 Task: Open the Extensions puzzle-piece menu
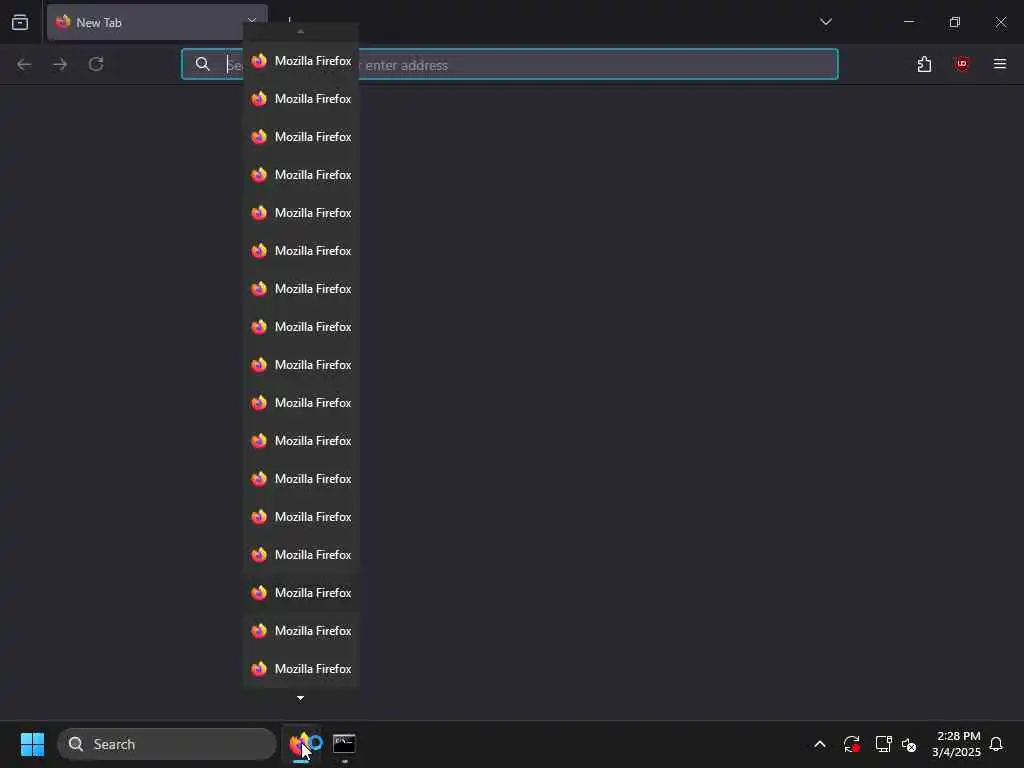[924, 64]
